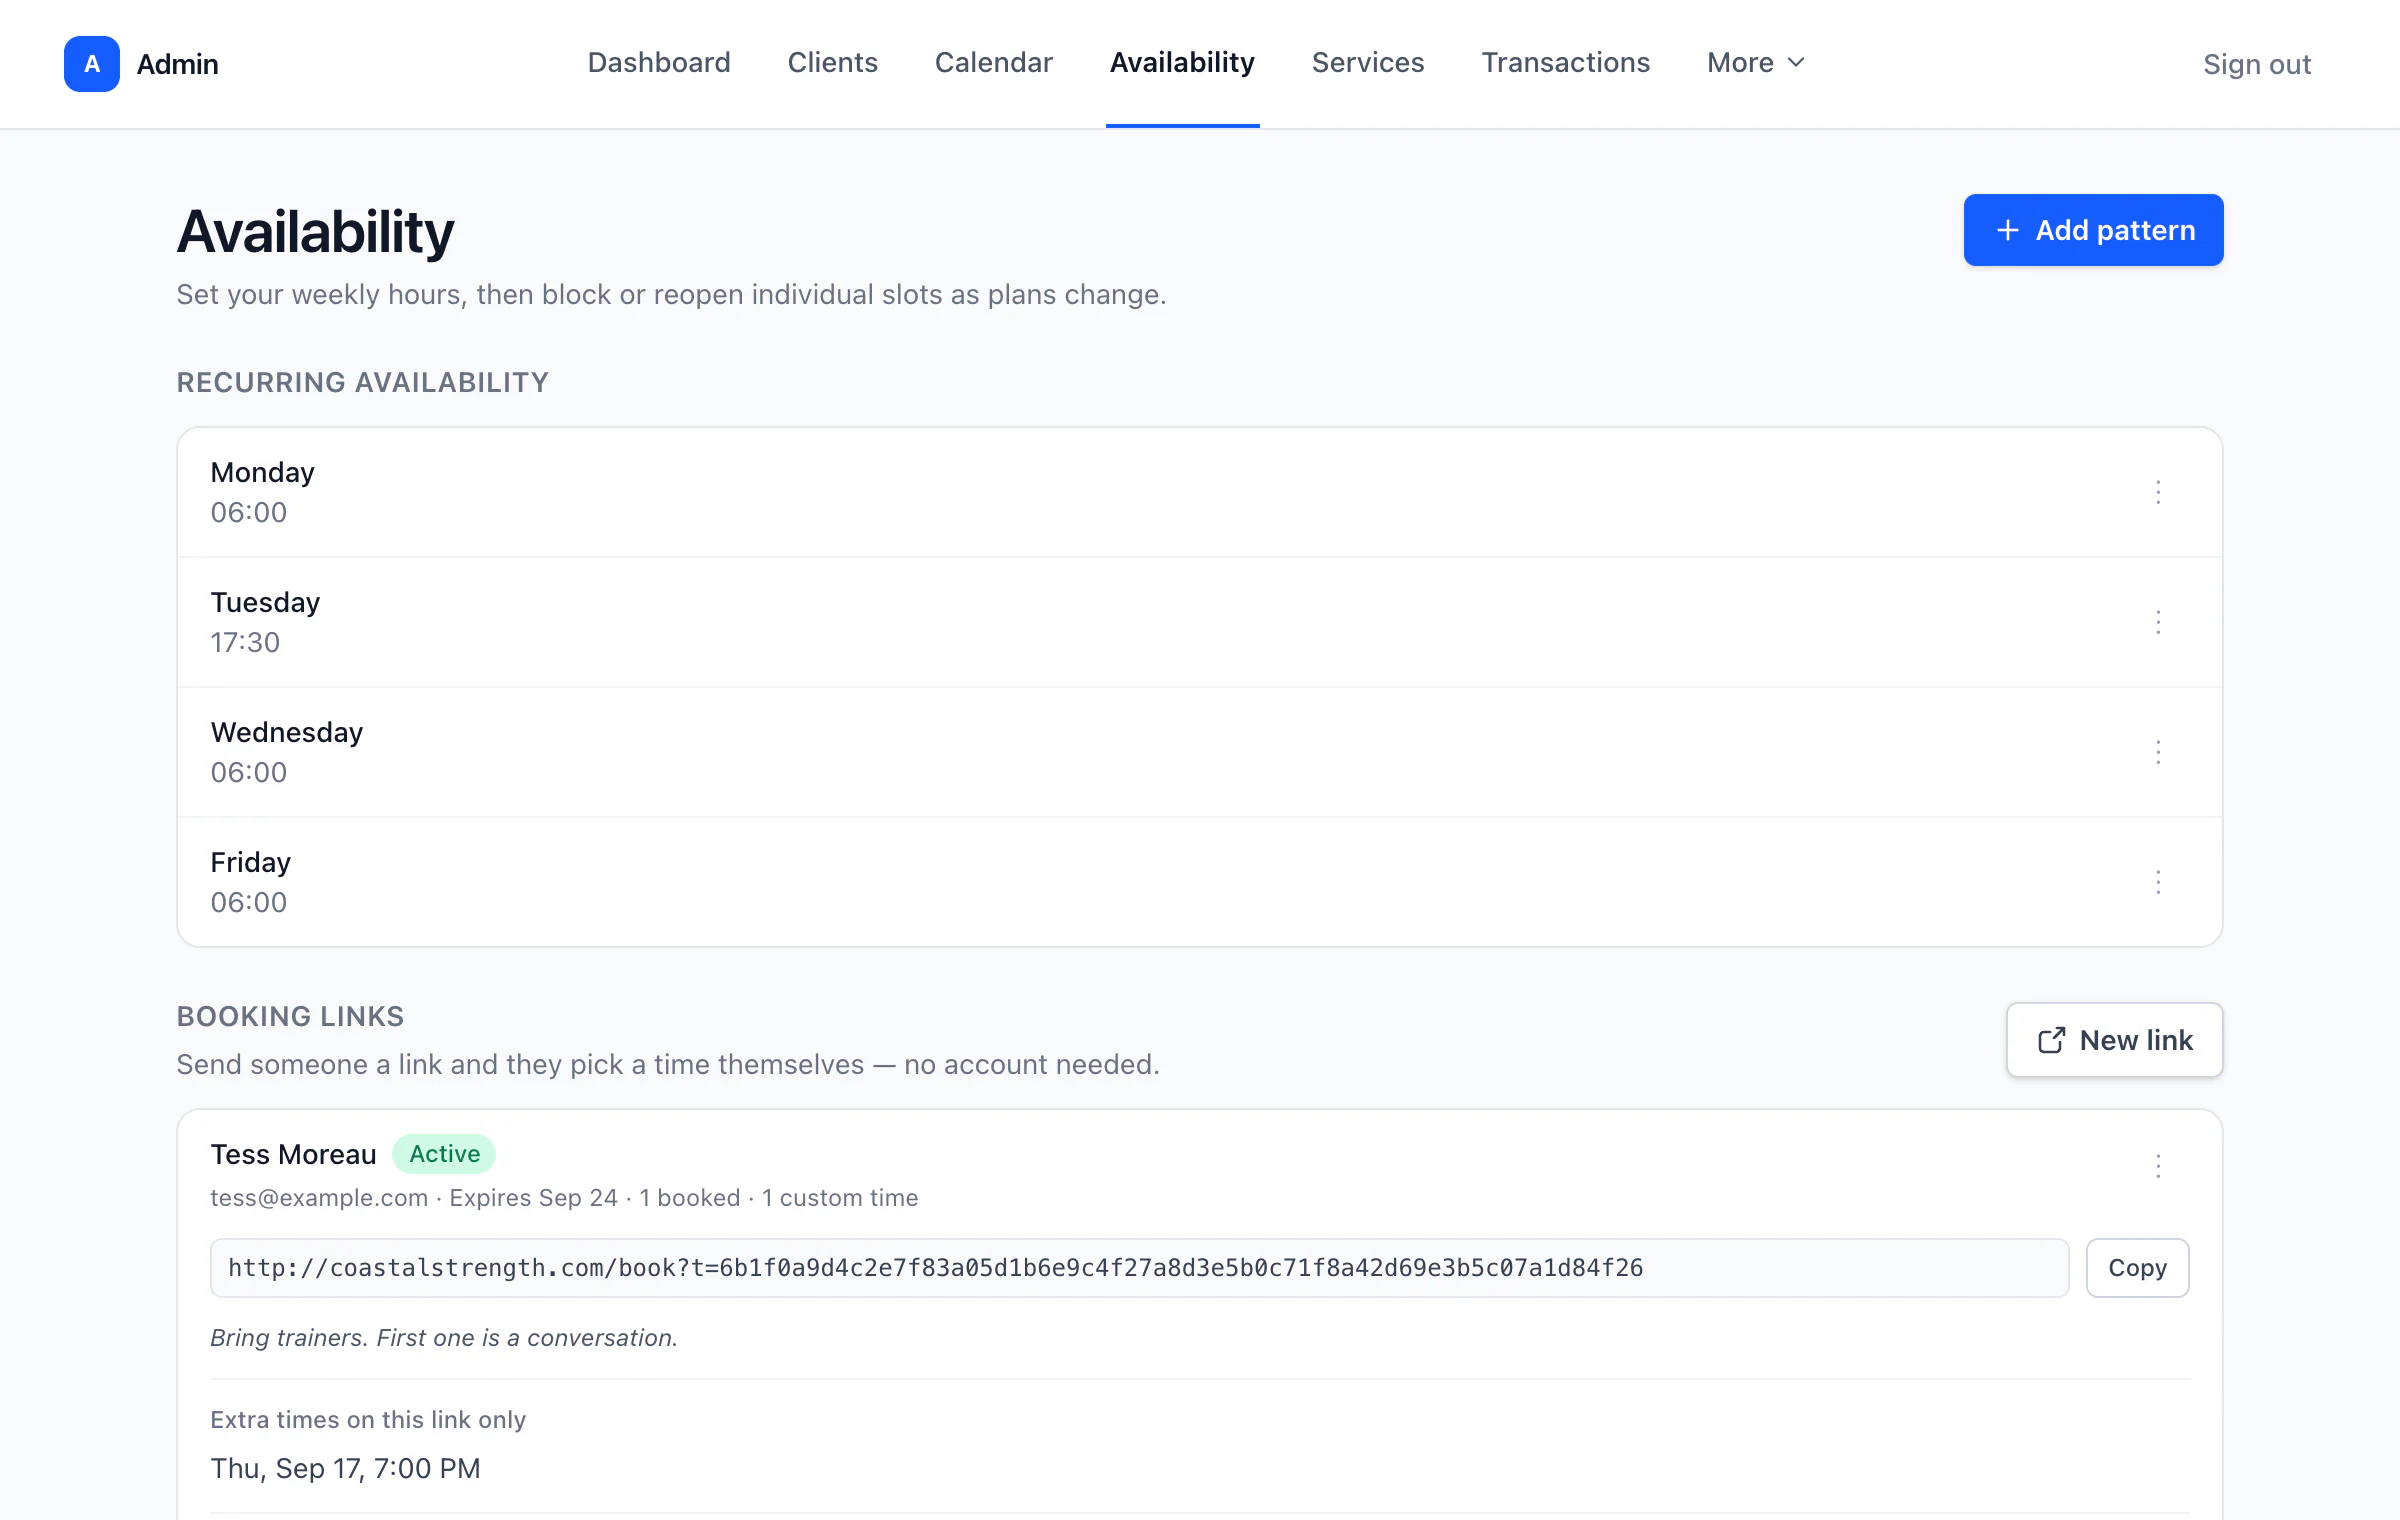2400x1520 pixels.
Task: Click Sign out link
Action: point(2257,64)
